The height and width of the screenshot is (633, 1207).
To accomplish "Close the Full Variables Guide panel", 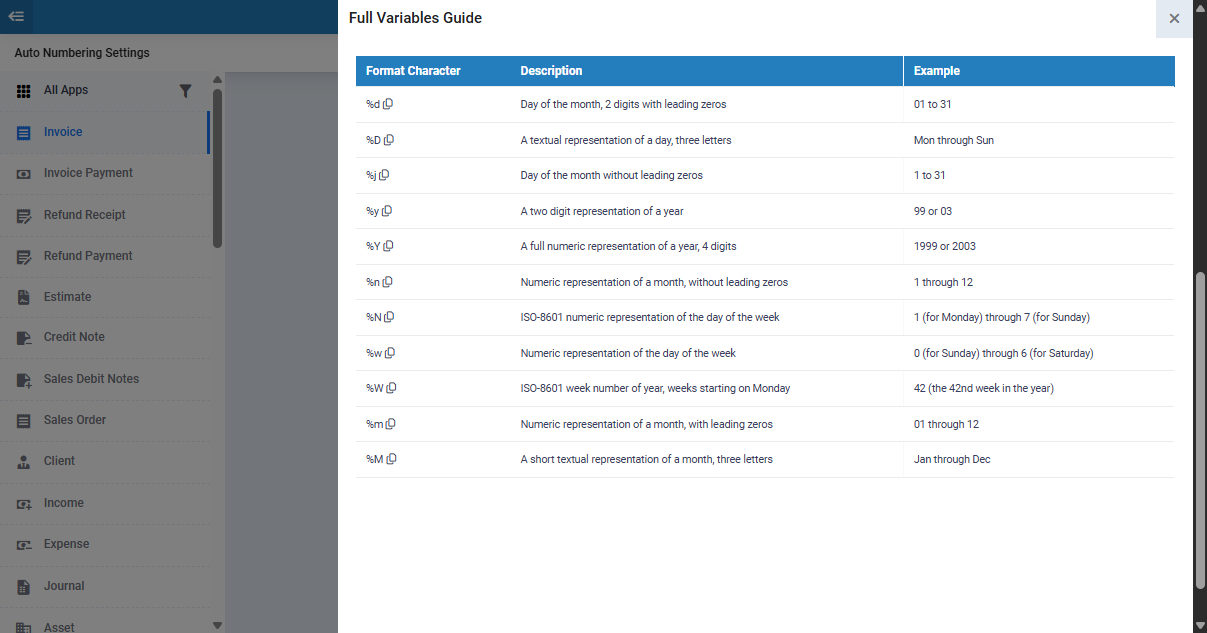I will pos(1174,18).
